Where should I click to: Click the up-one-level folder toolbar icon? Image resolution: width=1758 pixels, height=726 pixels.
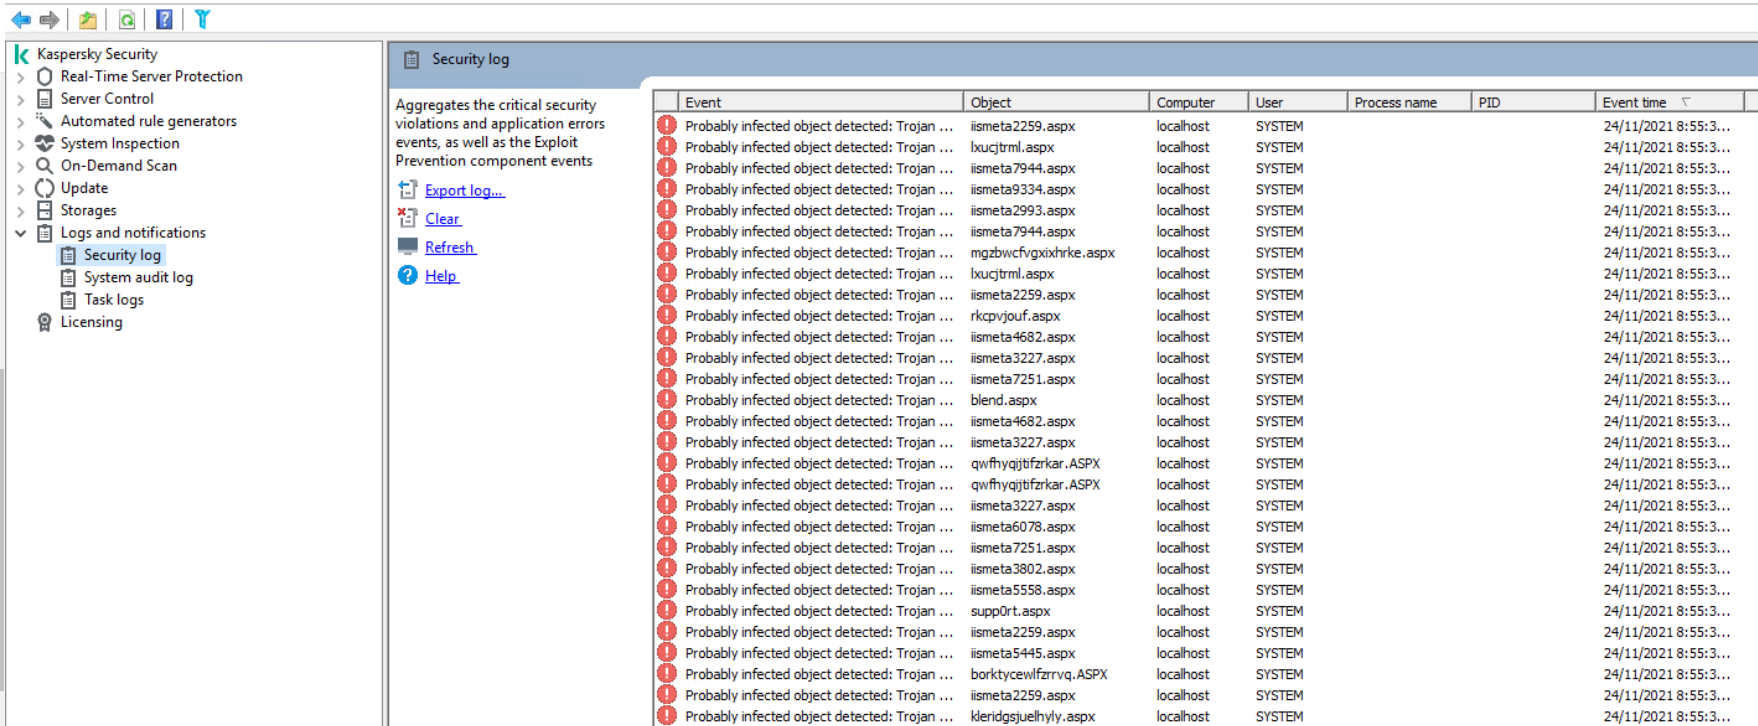(x=88, y=19)
